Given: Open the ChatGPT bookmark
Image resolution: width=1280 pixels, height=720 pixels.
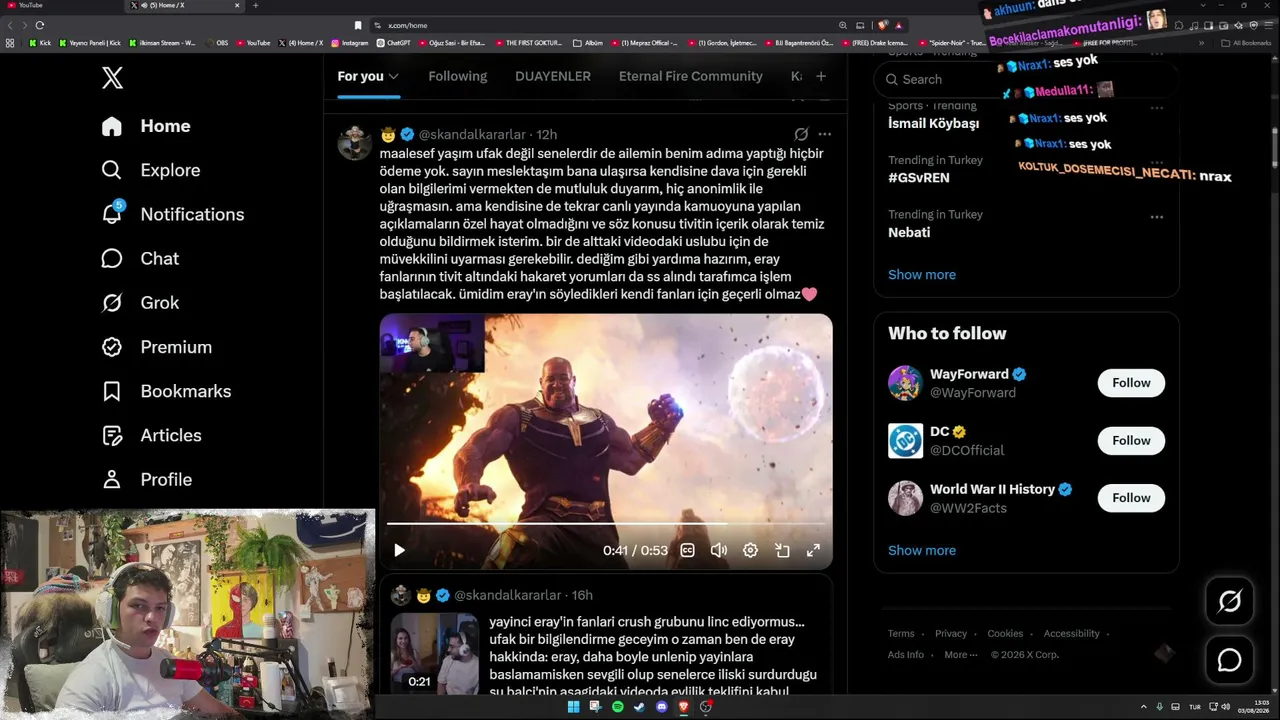Looking at the screenshot, I should [x=394, y=43].
